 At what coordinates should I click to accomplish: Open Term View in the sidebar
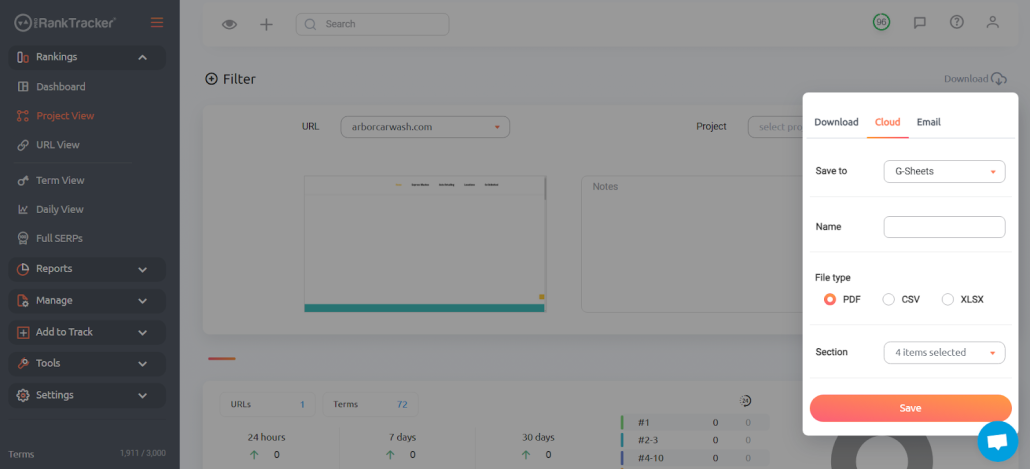[60, 180]
